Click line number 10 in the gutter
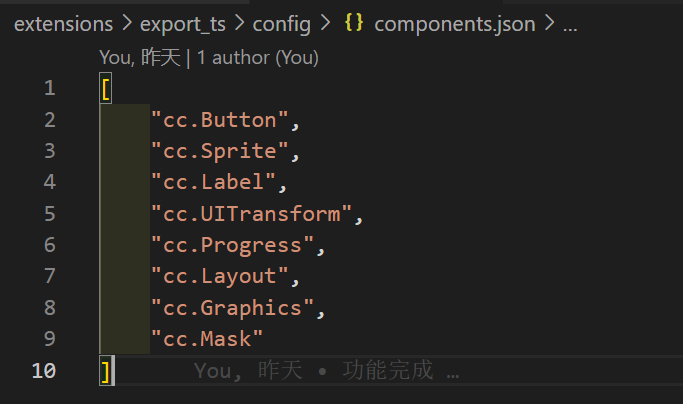The image size is (683, 404). click(44, 371)
